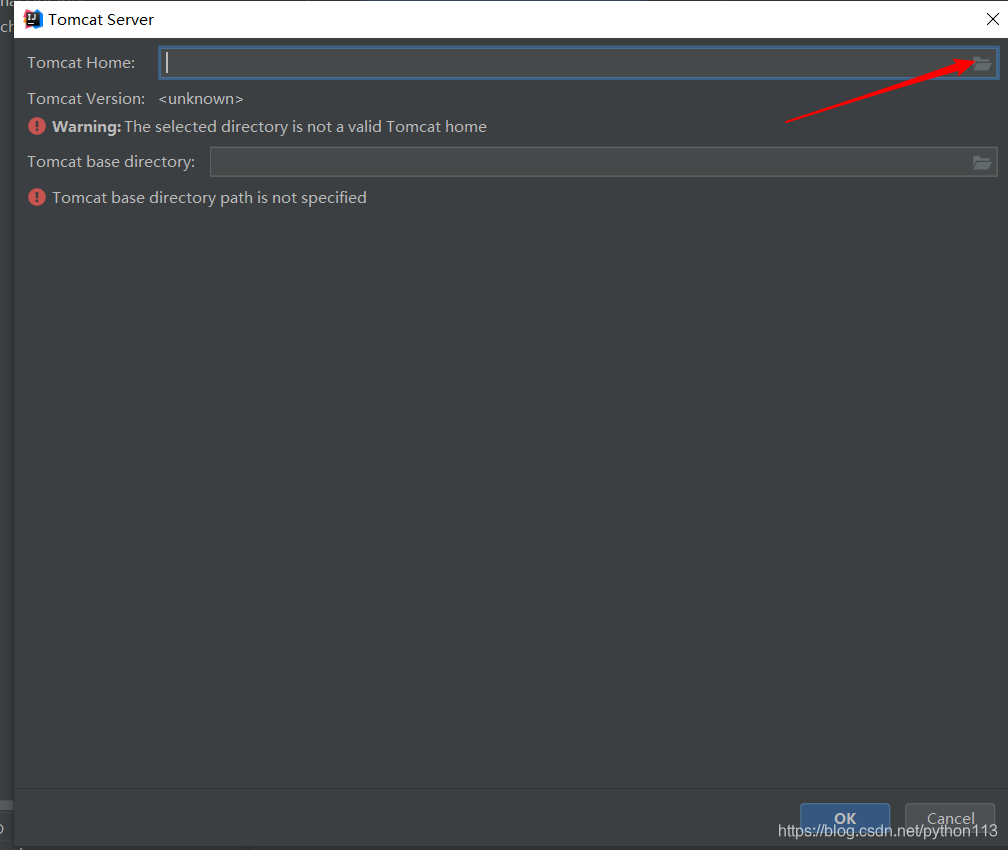Click the invalid Tomcat home warning icon
The width and height of the screenshot is (1008, 850).
point(37,126)
